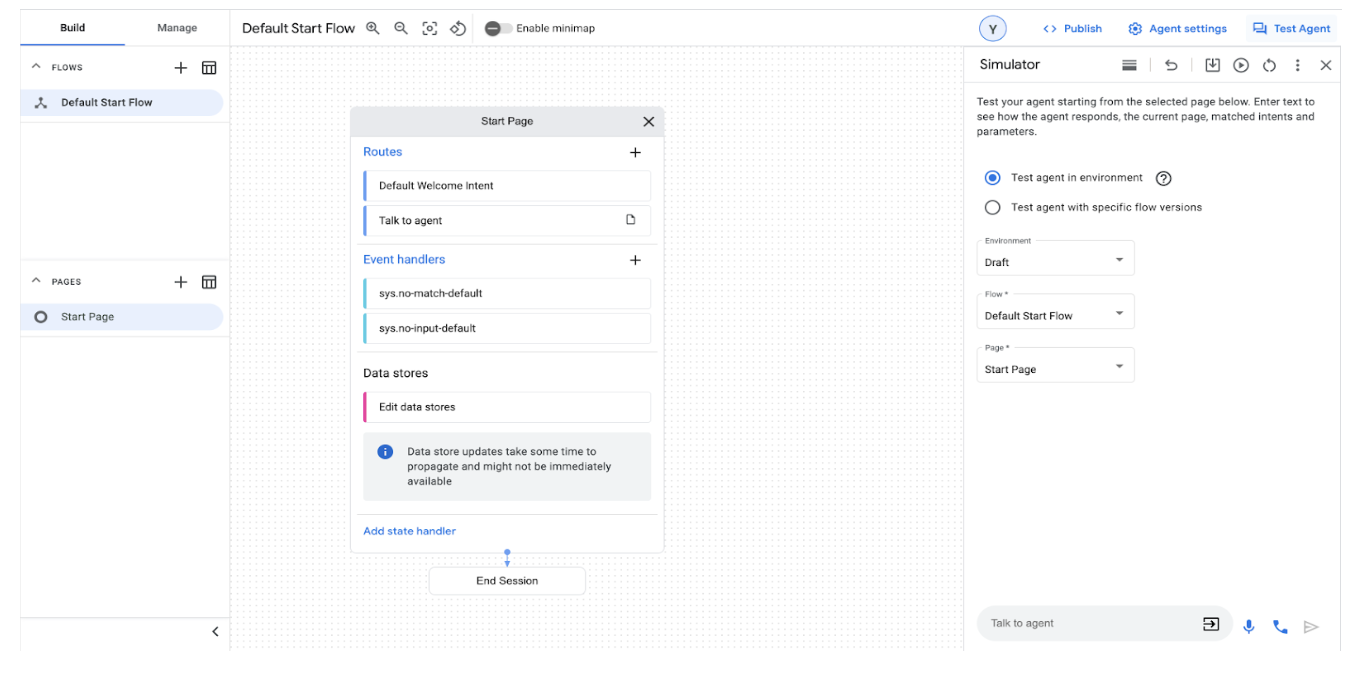Reset the simulator conversation
The image size is (1352, 678).
point(1269,65)
